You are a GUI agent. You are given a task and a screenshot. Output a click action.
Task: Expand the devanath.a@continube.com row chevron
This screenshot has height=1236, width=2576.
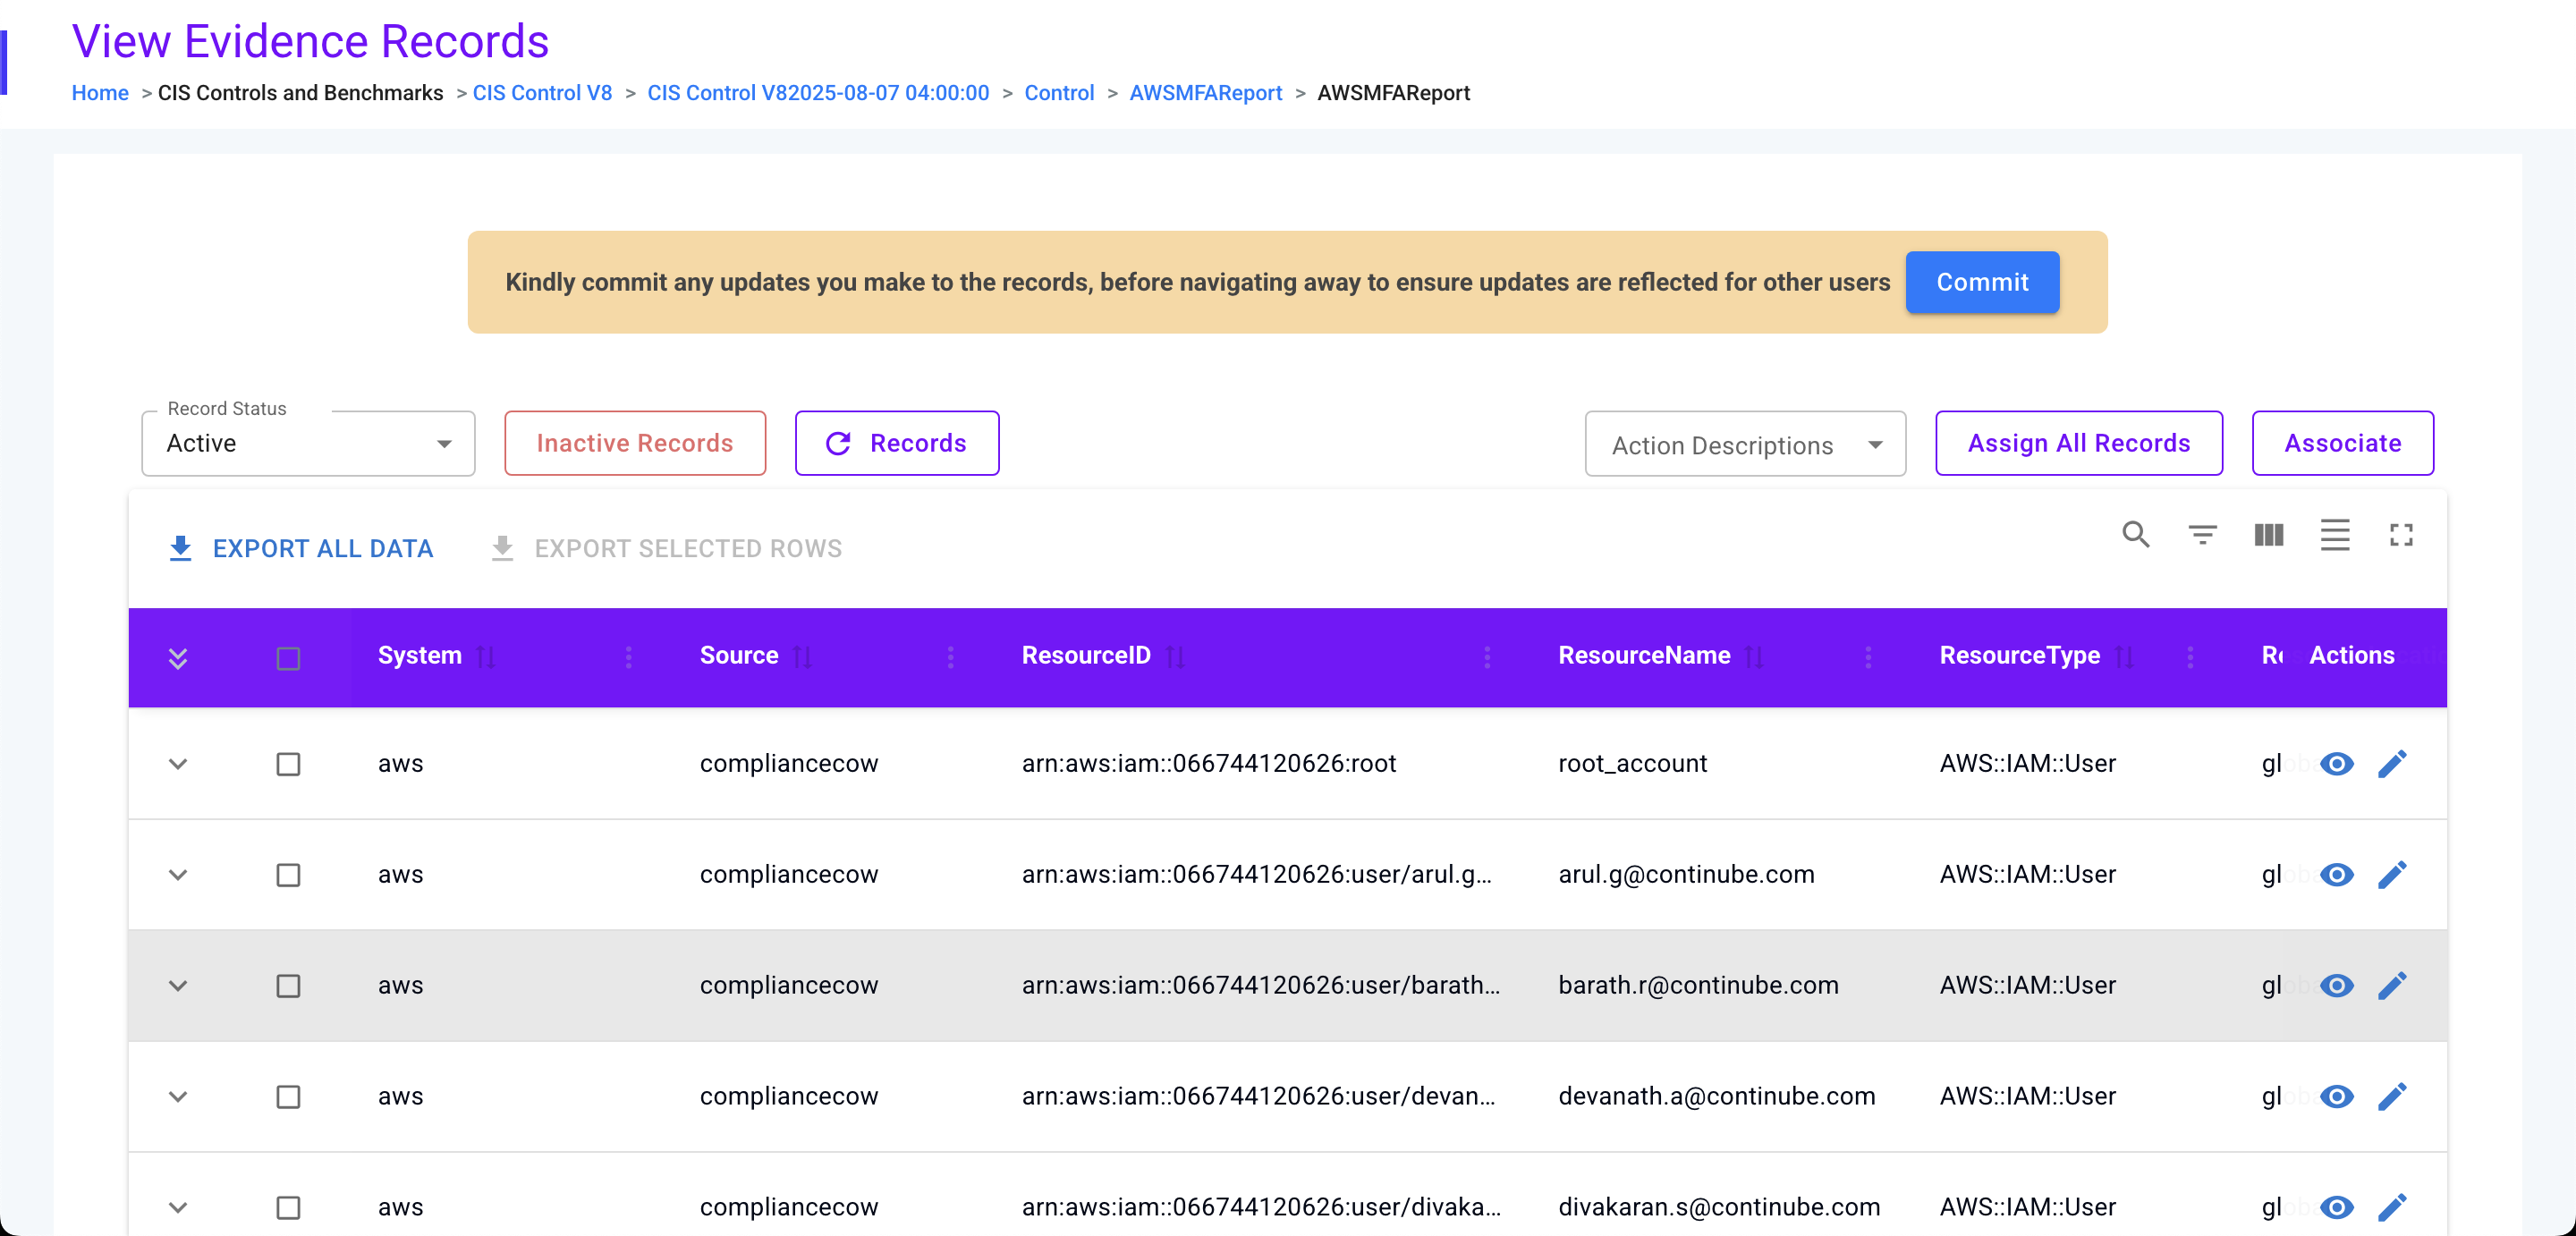click(x=178, y=1097)
